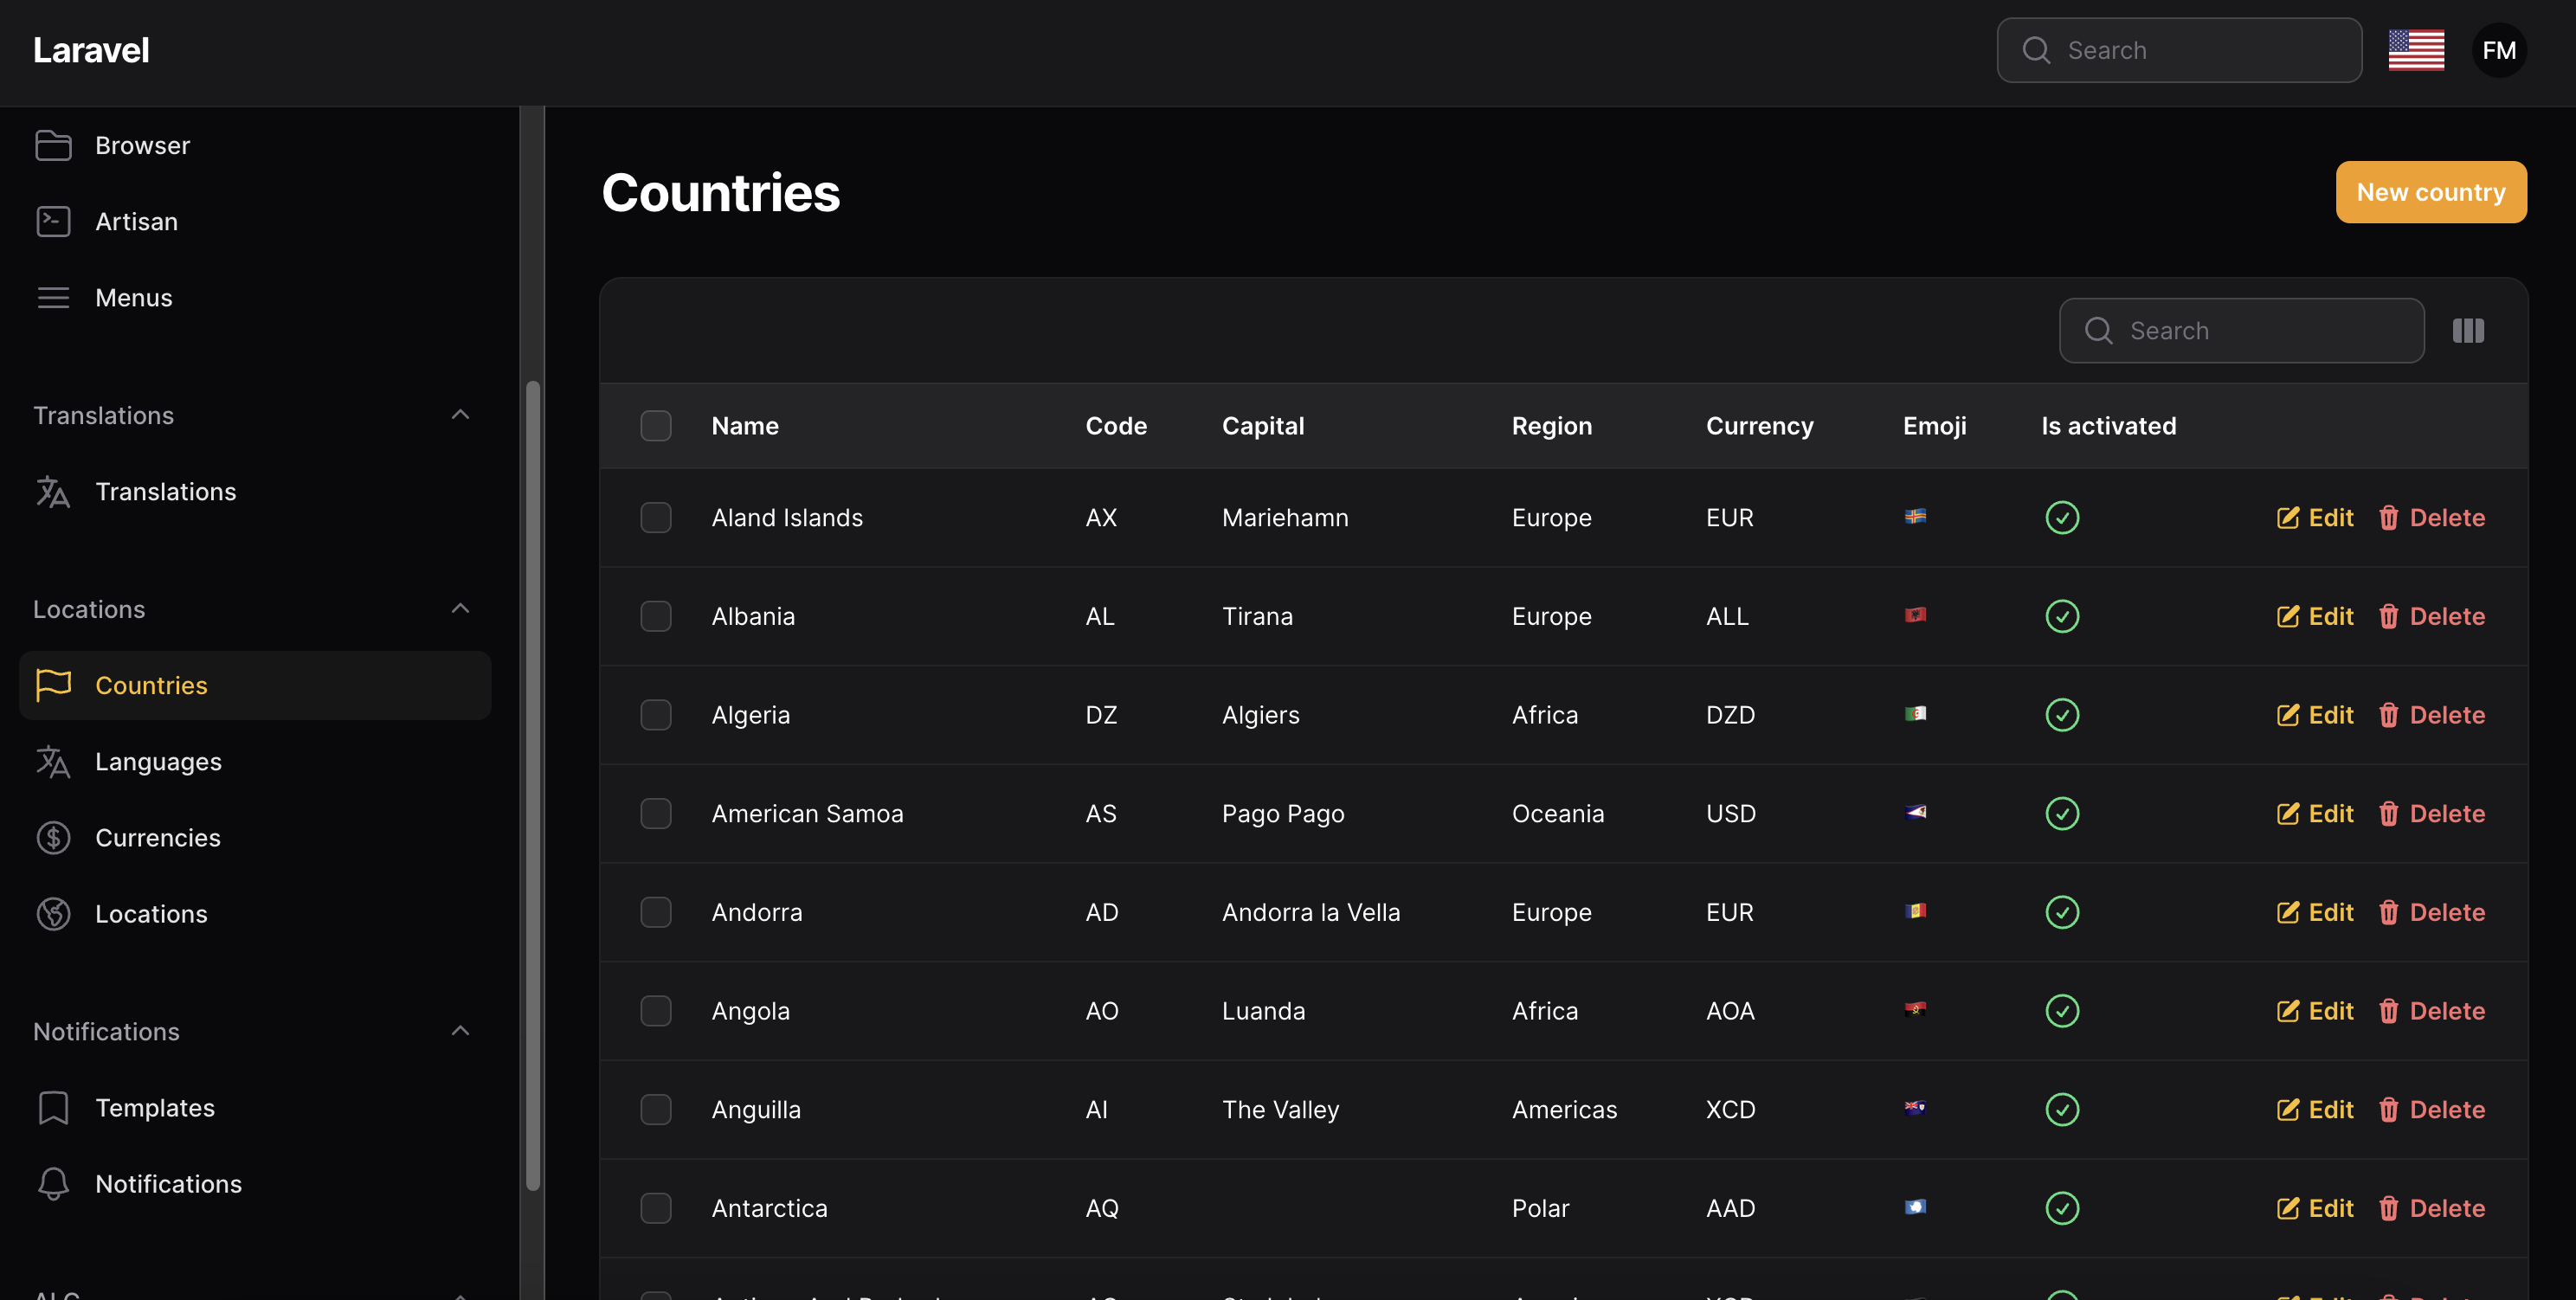Open the Languages menu item
Viewport: 2576px width, 1300px height.
click(x=158, y=762)
